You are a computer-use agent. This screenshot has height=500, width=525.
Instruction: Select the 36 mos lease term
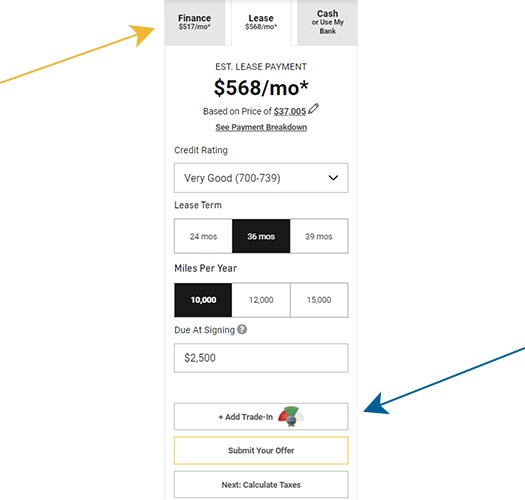point(261,236)
